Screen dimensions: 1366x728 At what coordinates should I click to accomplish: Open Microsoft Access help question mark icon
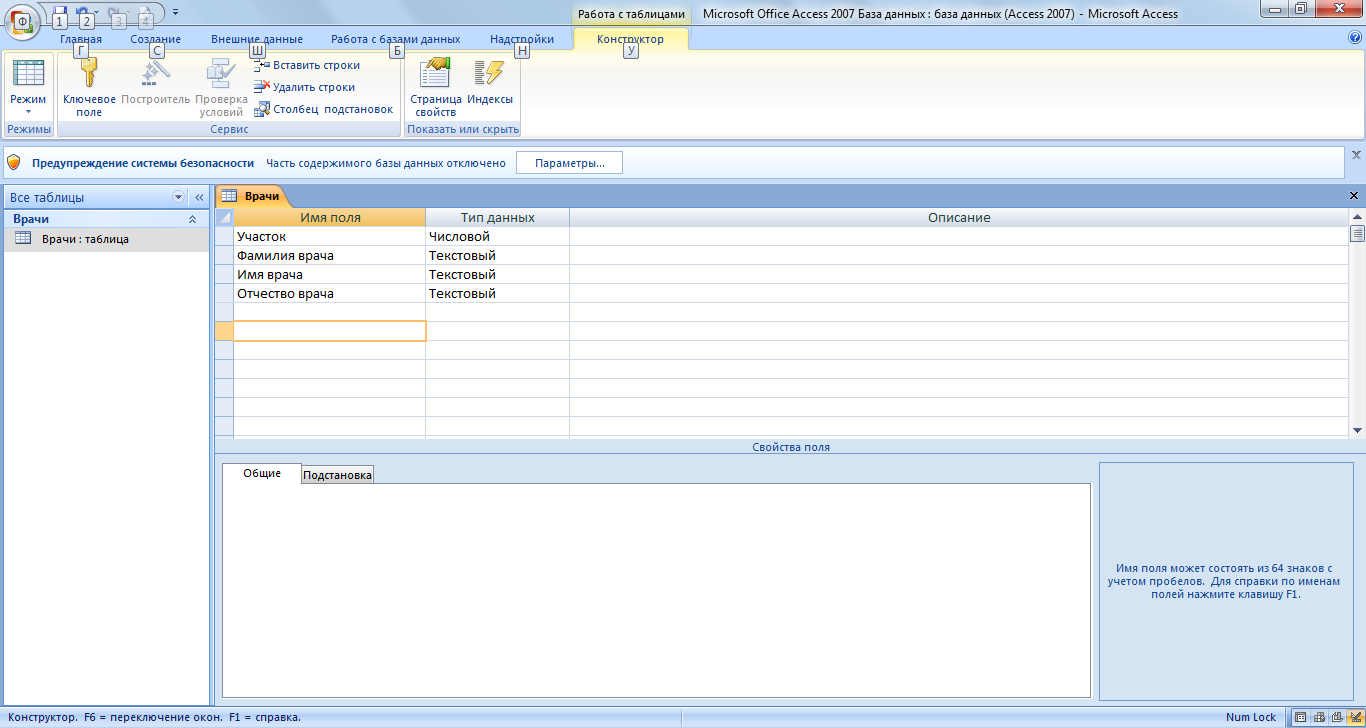pyautogui.click(x=1355, y=38)
